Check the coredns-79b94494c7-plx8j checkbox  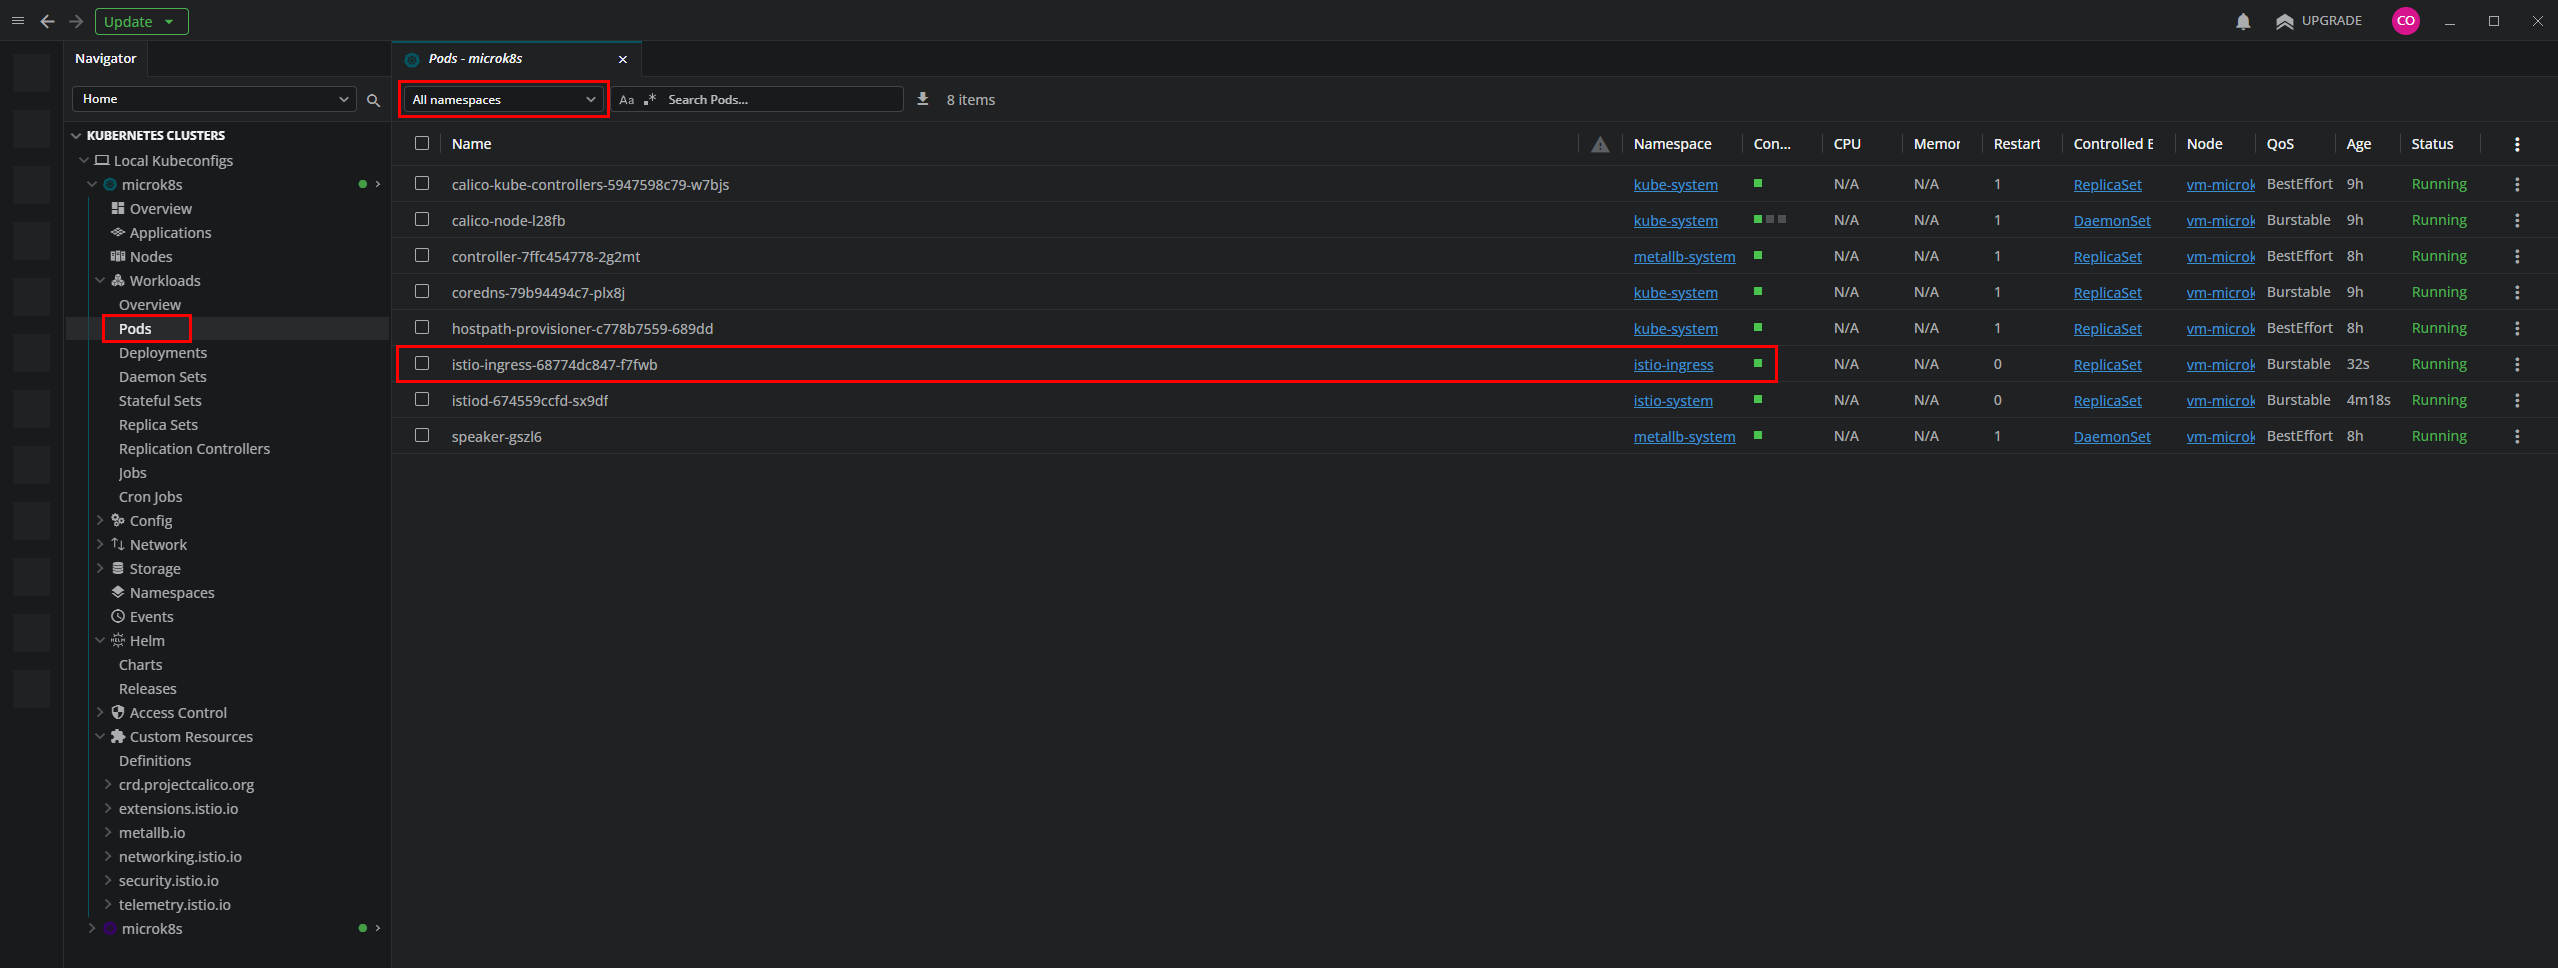422,291
